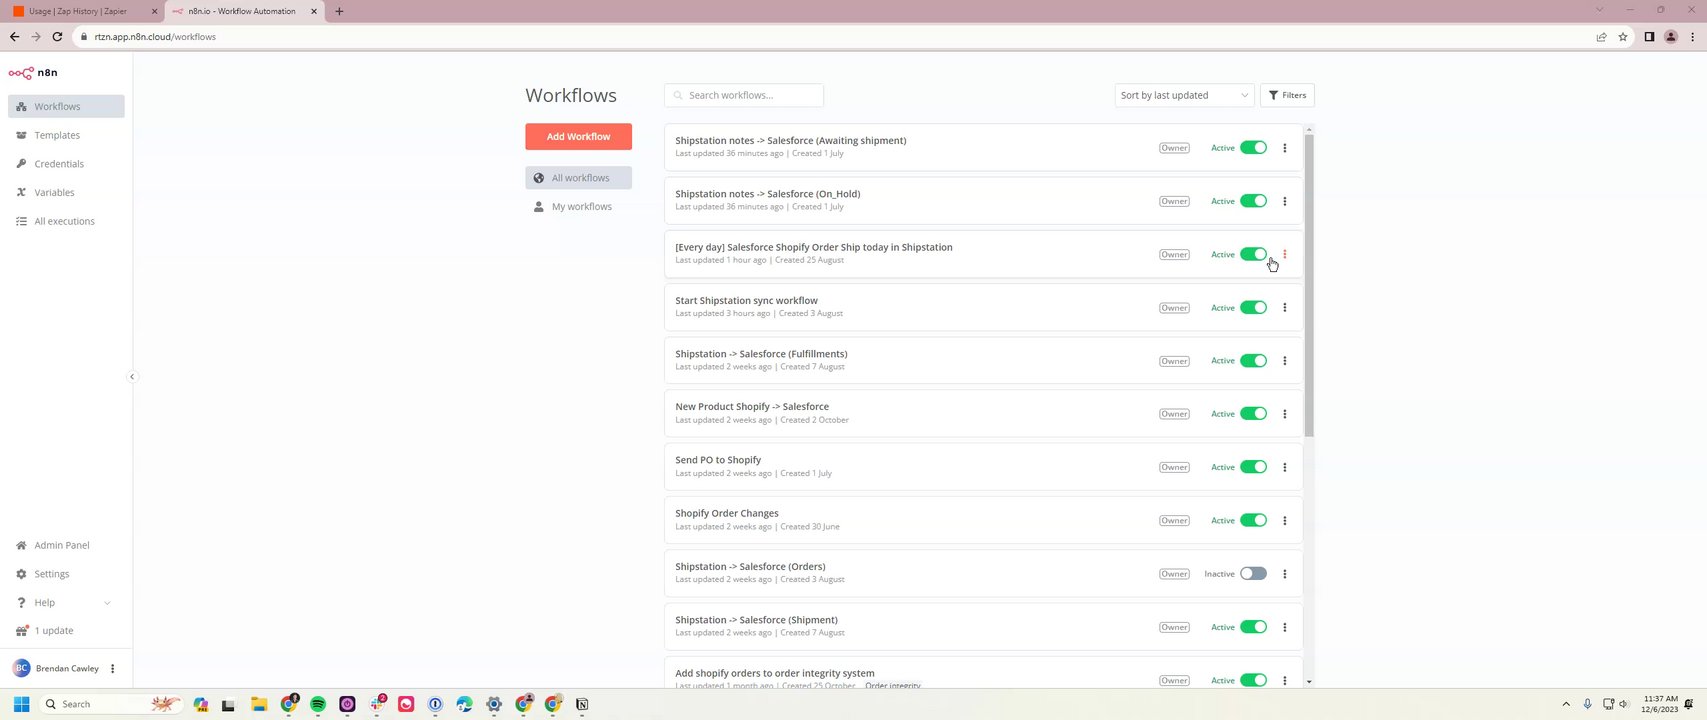Open Brendan Cawley user options menu
The width and height of the screenshot is (1707, 720).
click(112, 668)
